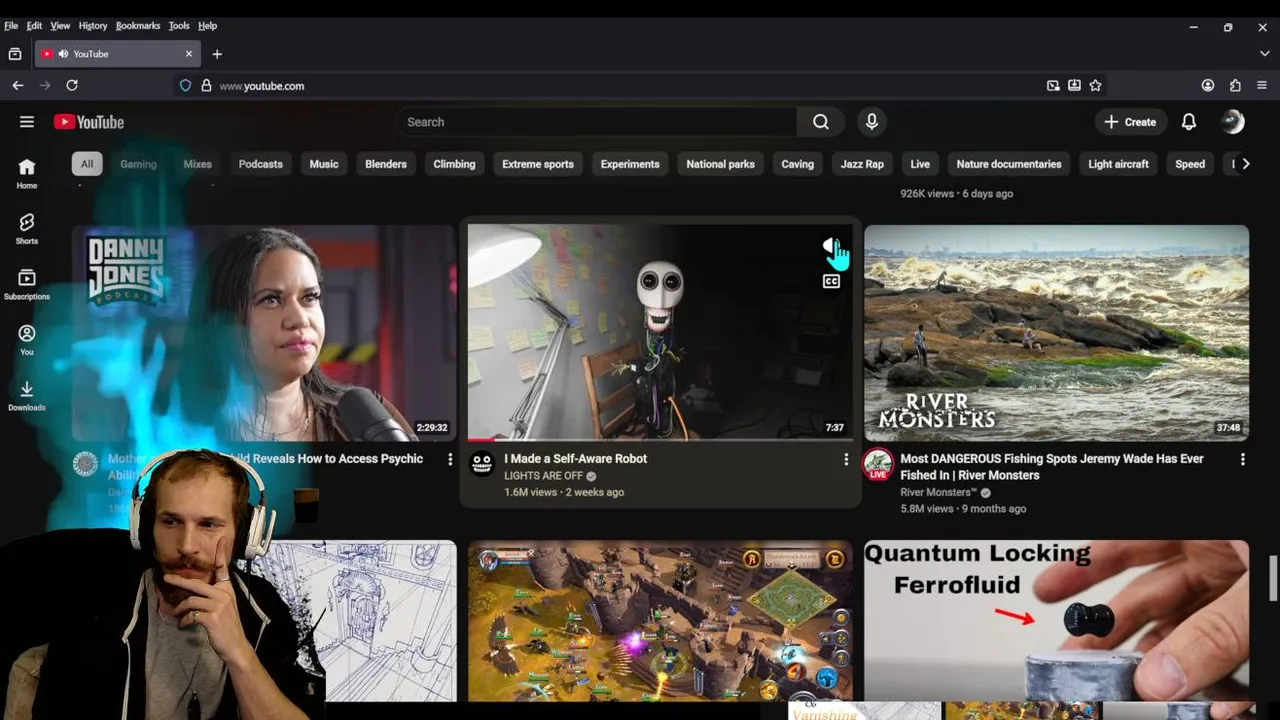1280x720 pixels.
Task: Select the All filter chip
Action: pyautogui.click(x=87, y=164)
